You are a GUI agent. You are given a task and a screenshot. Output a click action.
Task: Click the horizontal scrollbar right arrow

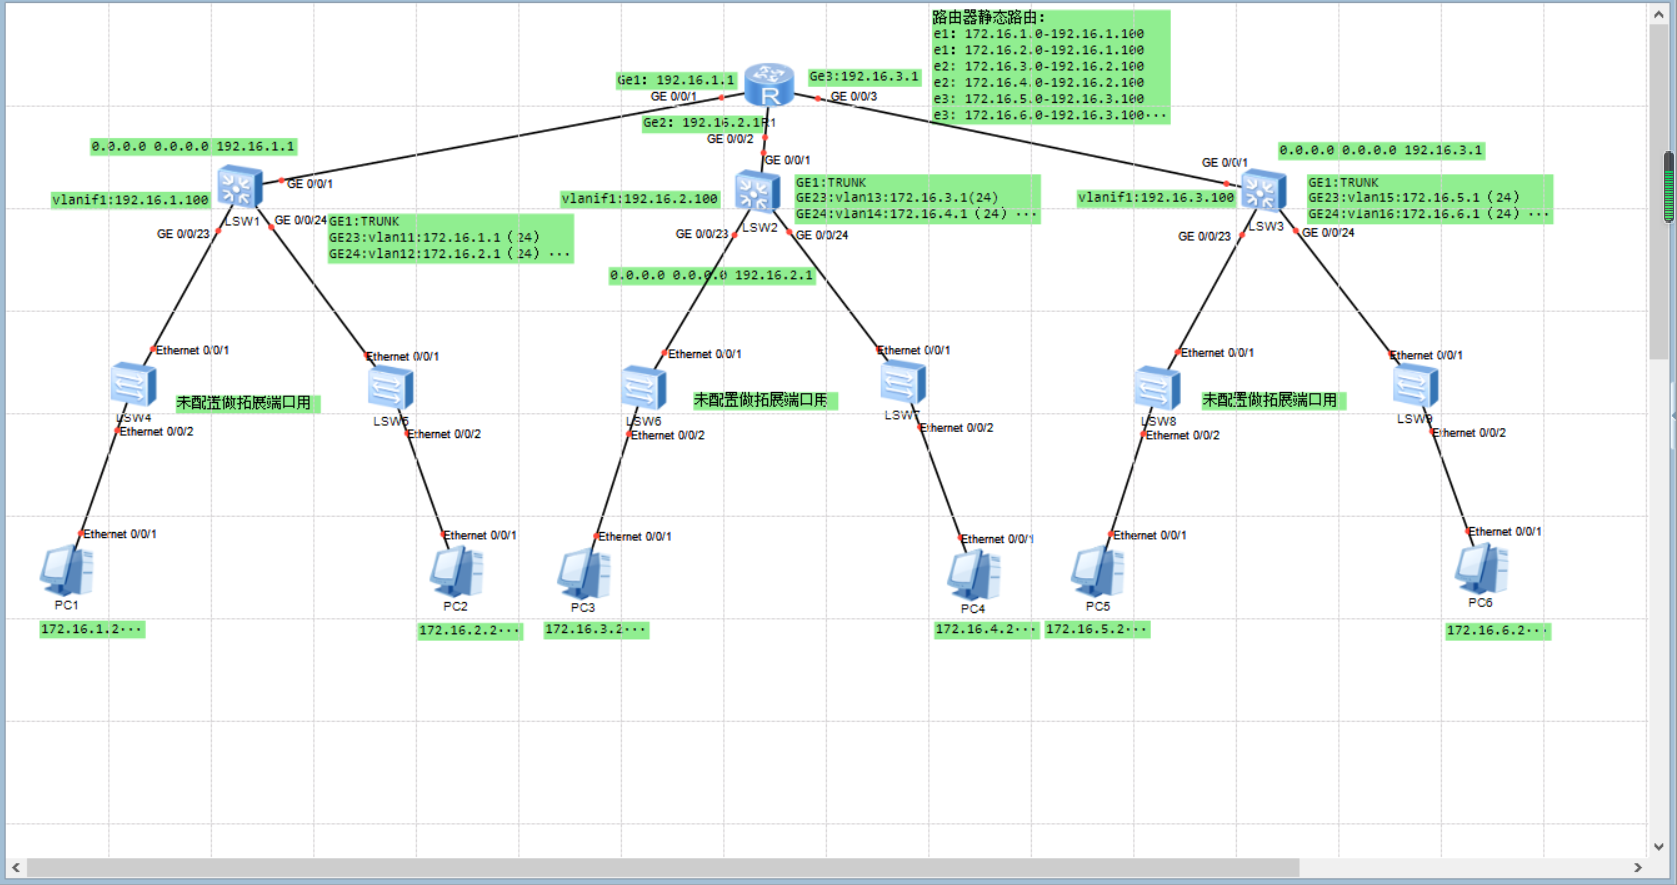[1638, 867]
